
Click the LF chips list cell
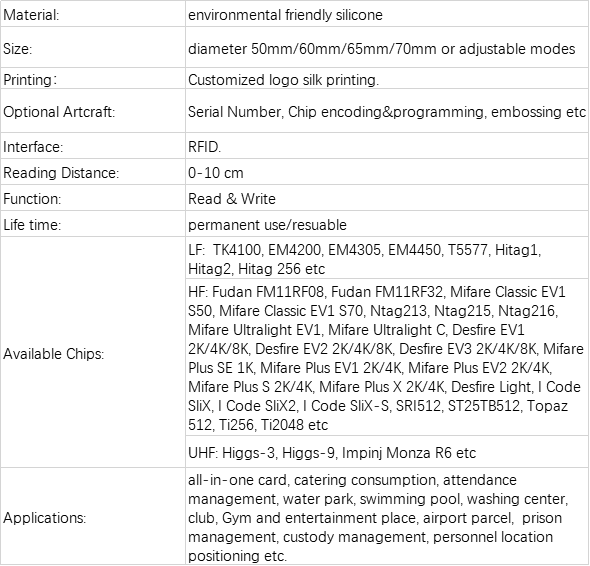[387, 258]
